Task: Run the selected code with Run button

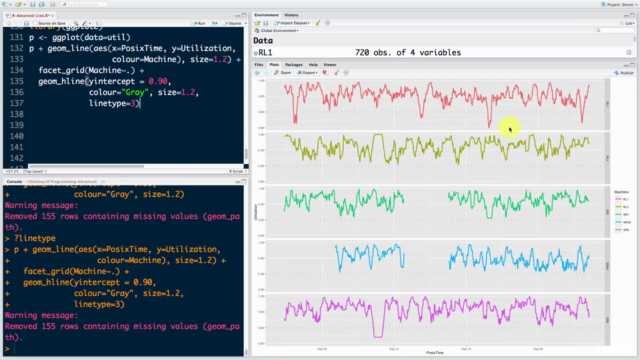Action: tap(199, 23)
